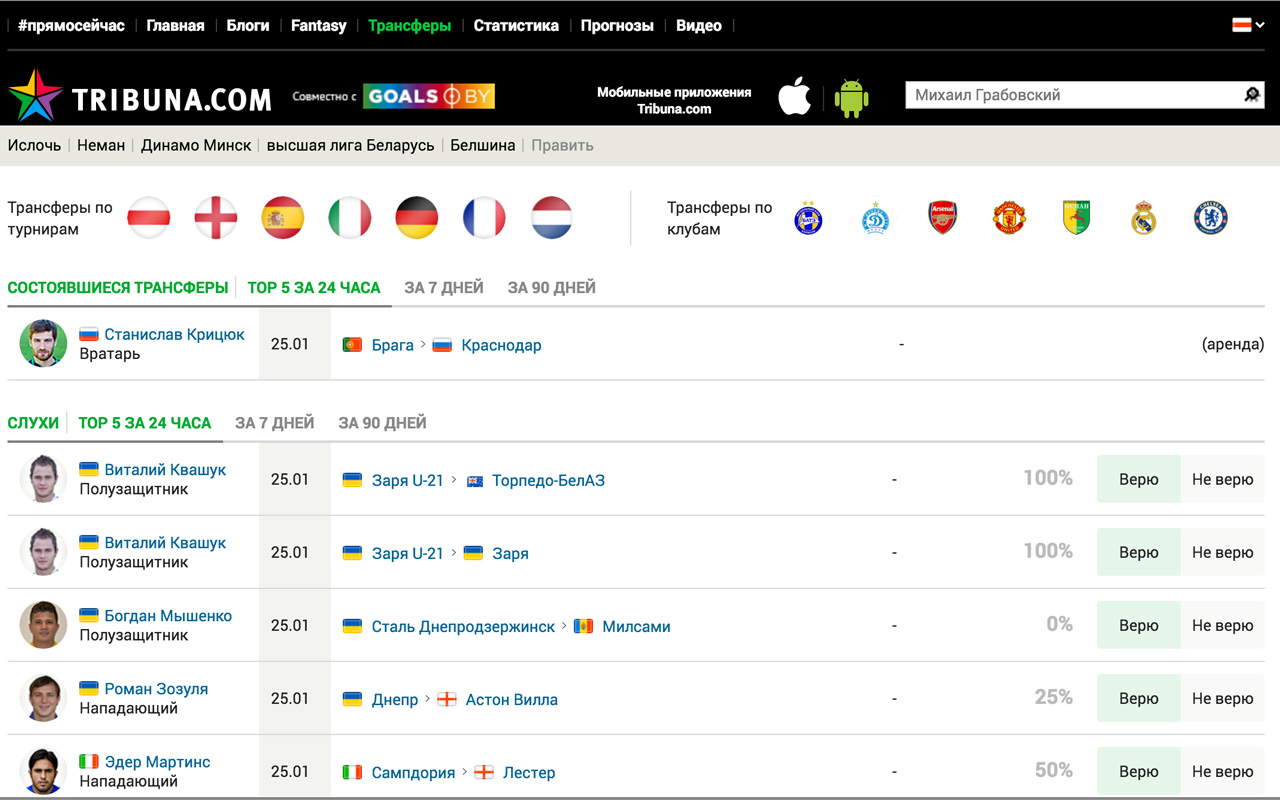Screen dimensions: 1280x800
Task: Open Богдан Мышенко player photo
Action: 43,625
